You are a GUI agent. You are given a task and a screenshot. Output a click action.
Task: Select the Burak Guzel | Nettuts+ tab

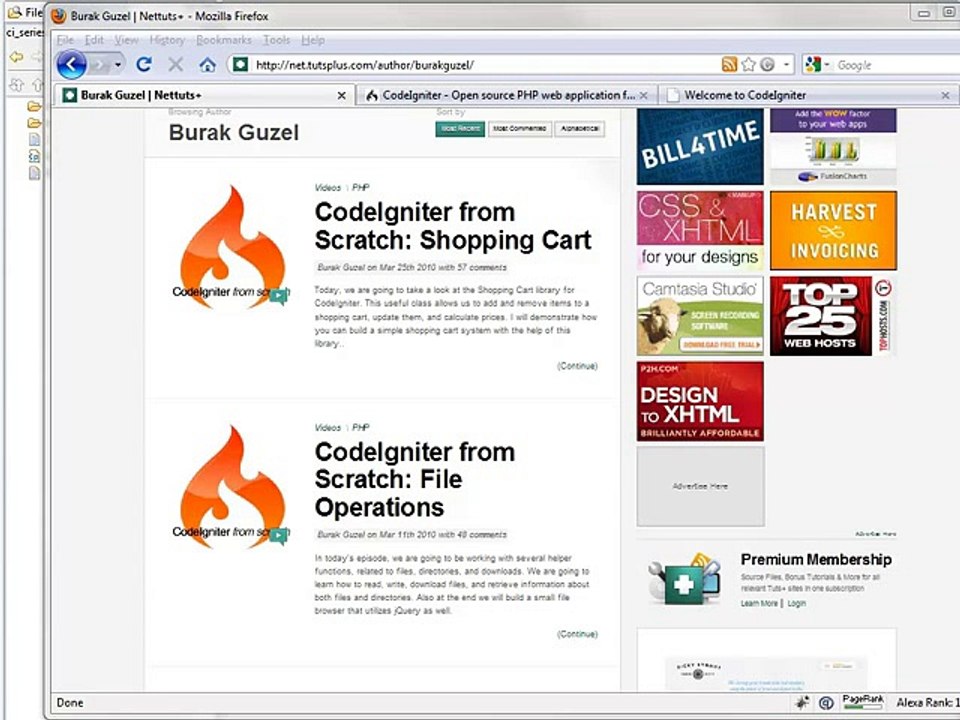pos(204,95)
